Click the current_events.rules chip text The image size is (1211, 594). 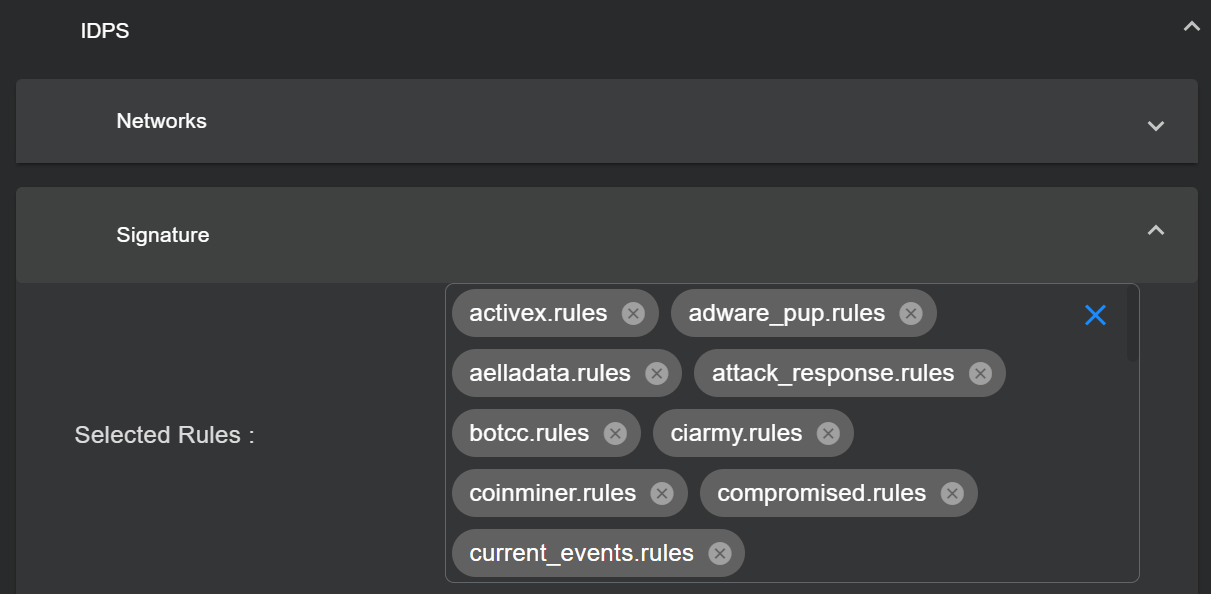click(x=581, y=554)
